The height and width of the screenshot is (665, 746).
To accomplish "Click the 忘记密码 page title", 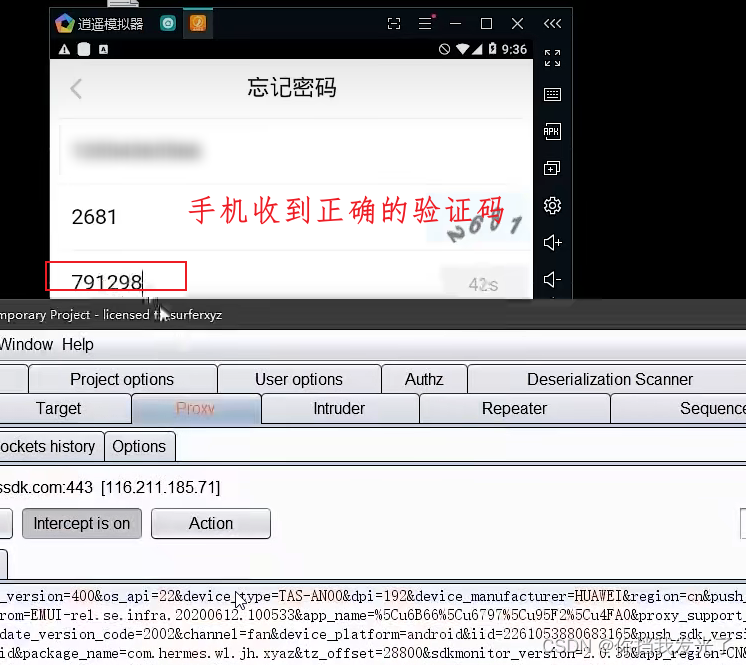I will point(292,88).
